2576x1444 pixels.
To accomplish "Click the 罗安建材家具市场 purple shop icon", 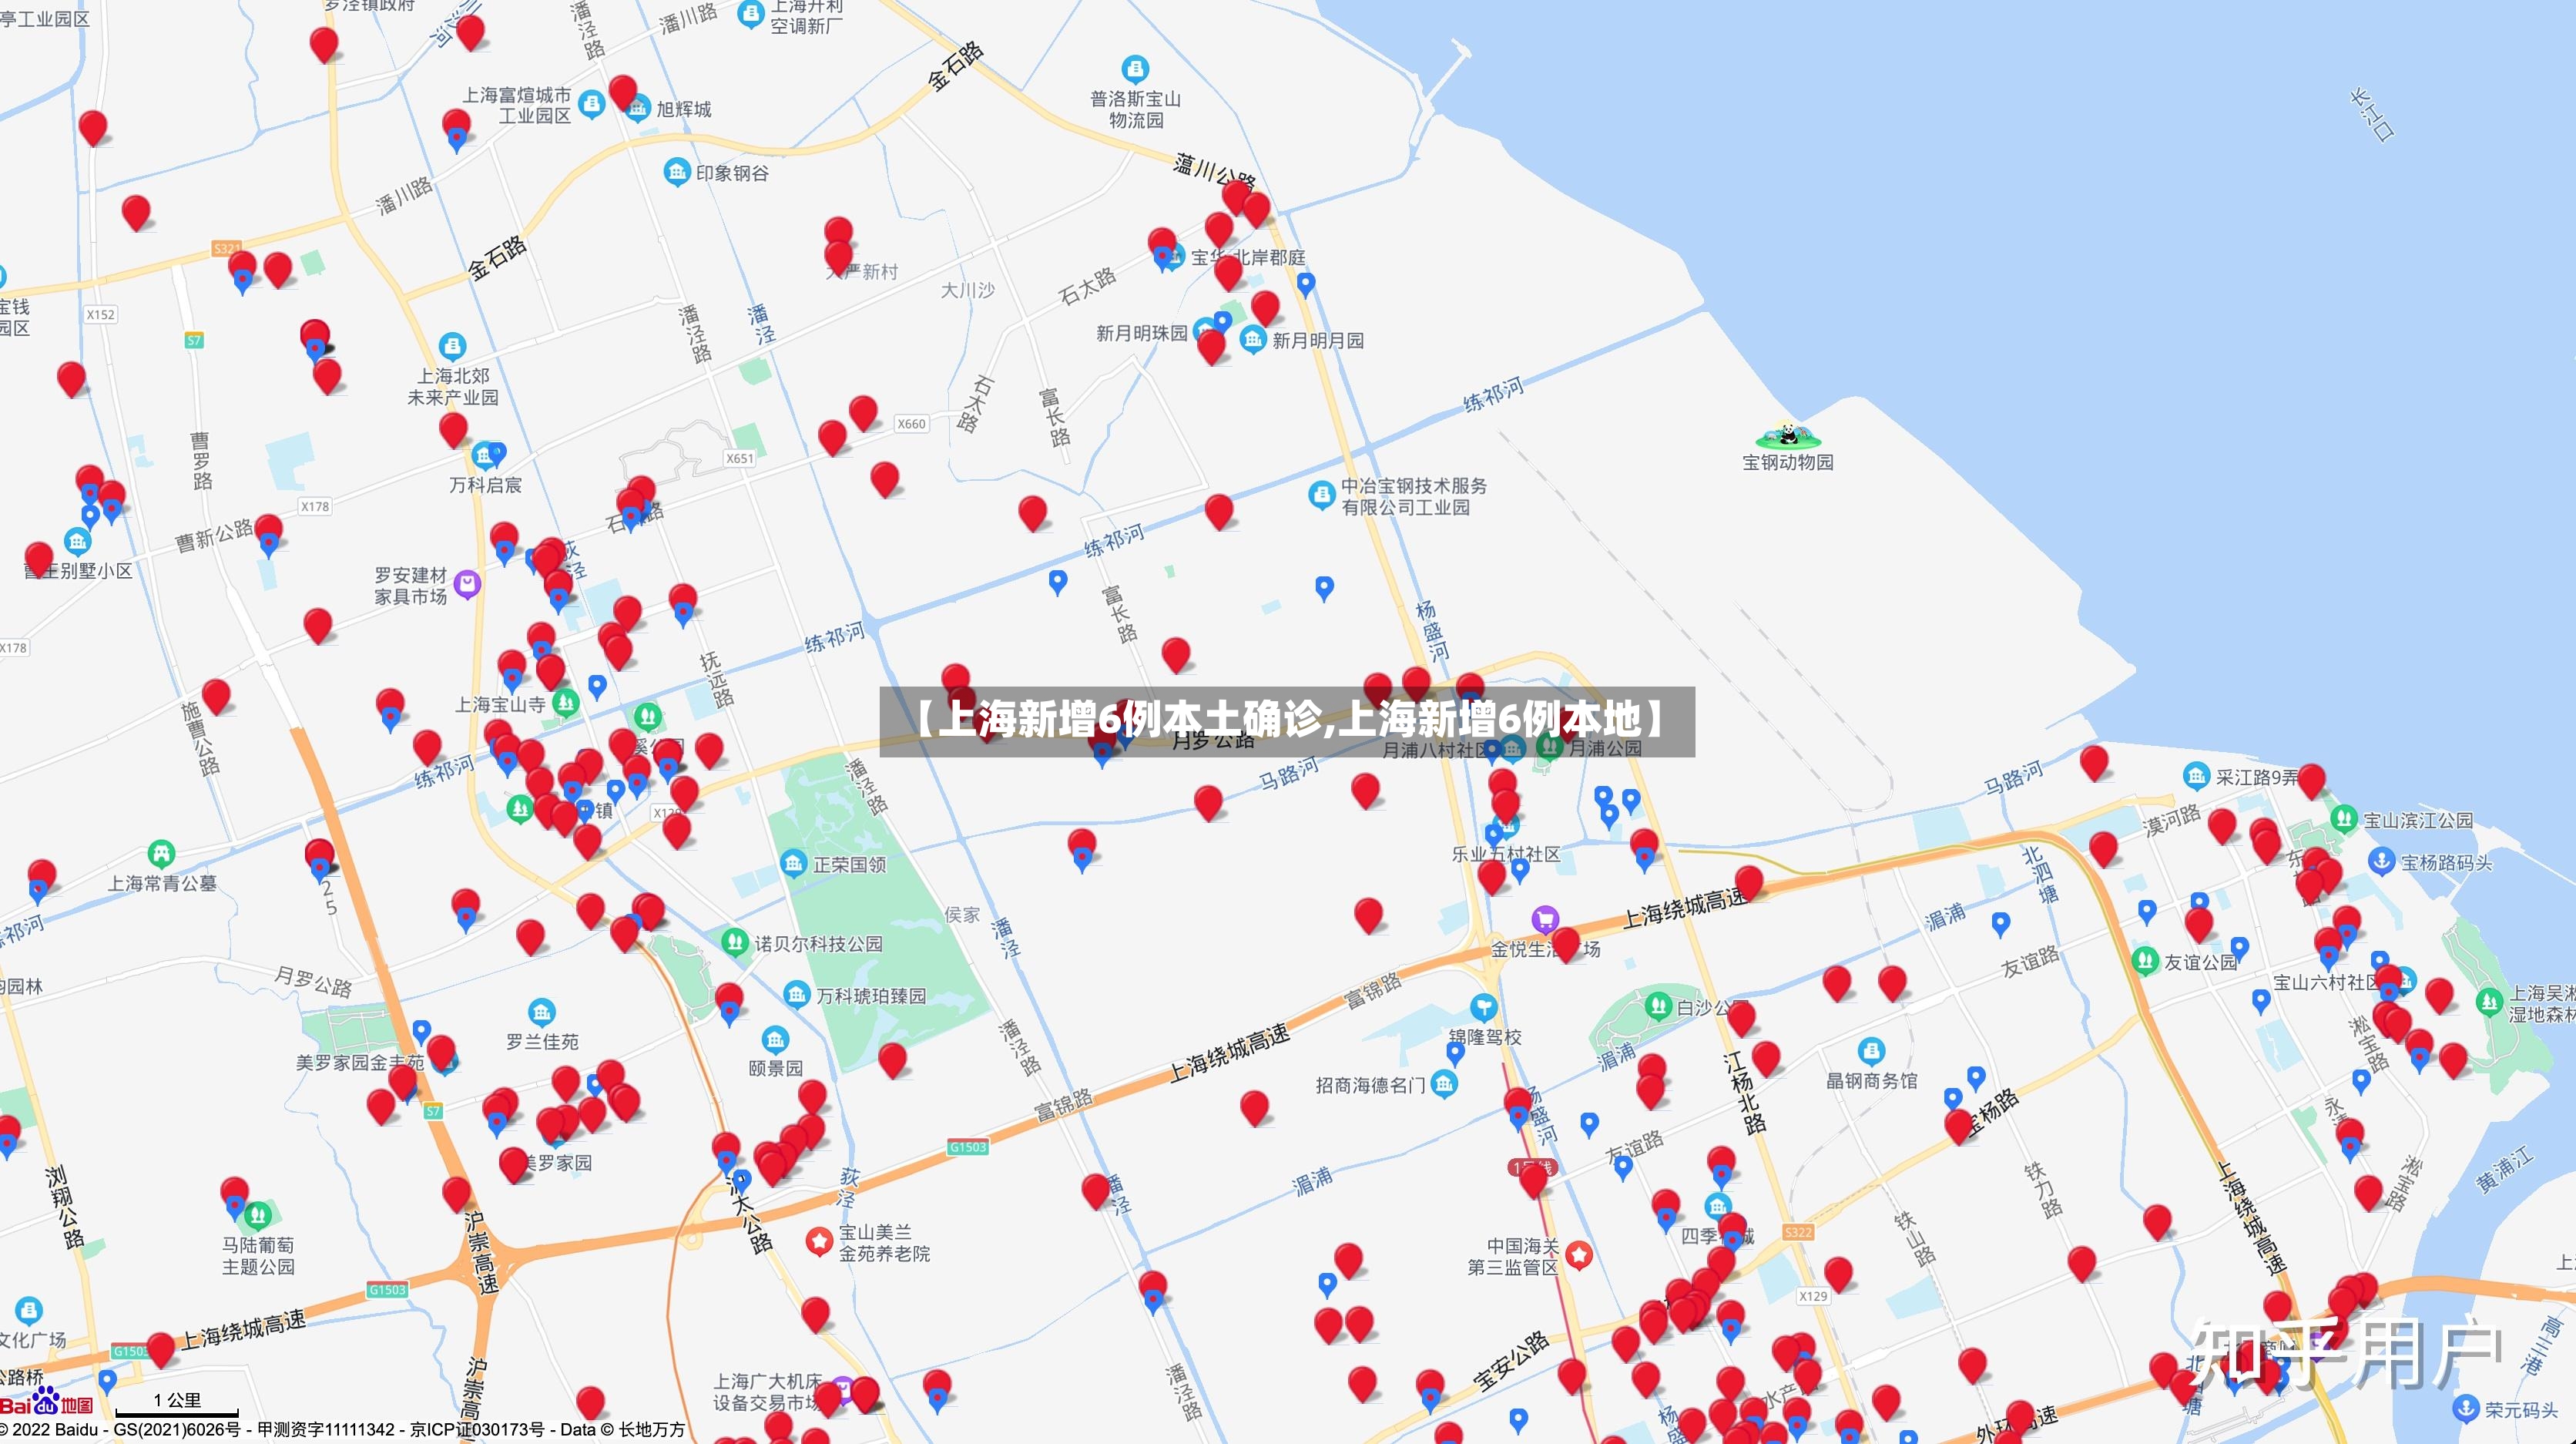I will point(467,583).
